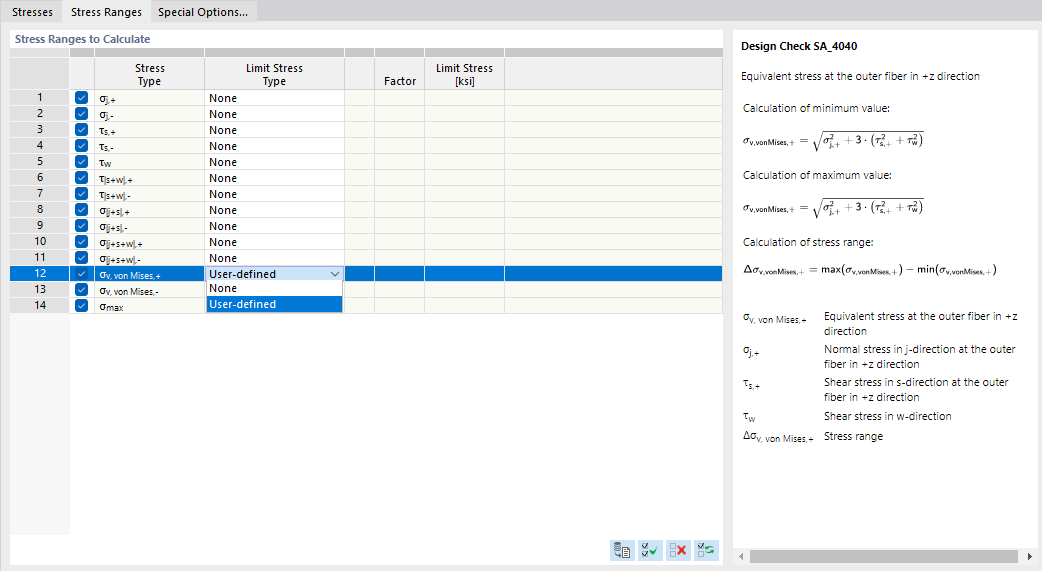Click the Limit Stress Type column header

click(x=274, y=74)
